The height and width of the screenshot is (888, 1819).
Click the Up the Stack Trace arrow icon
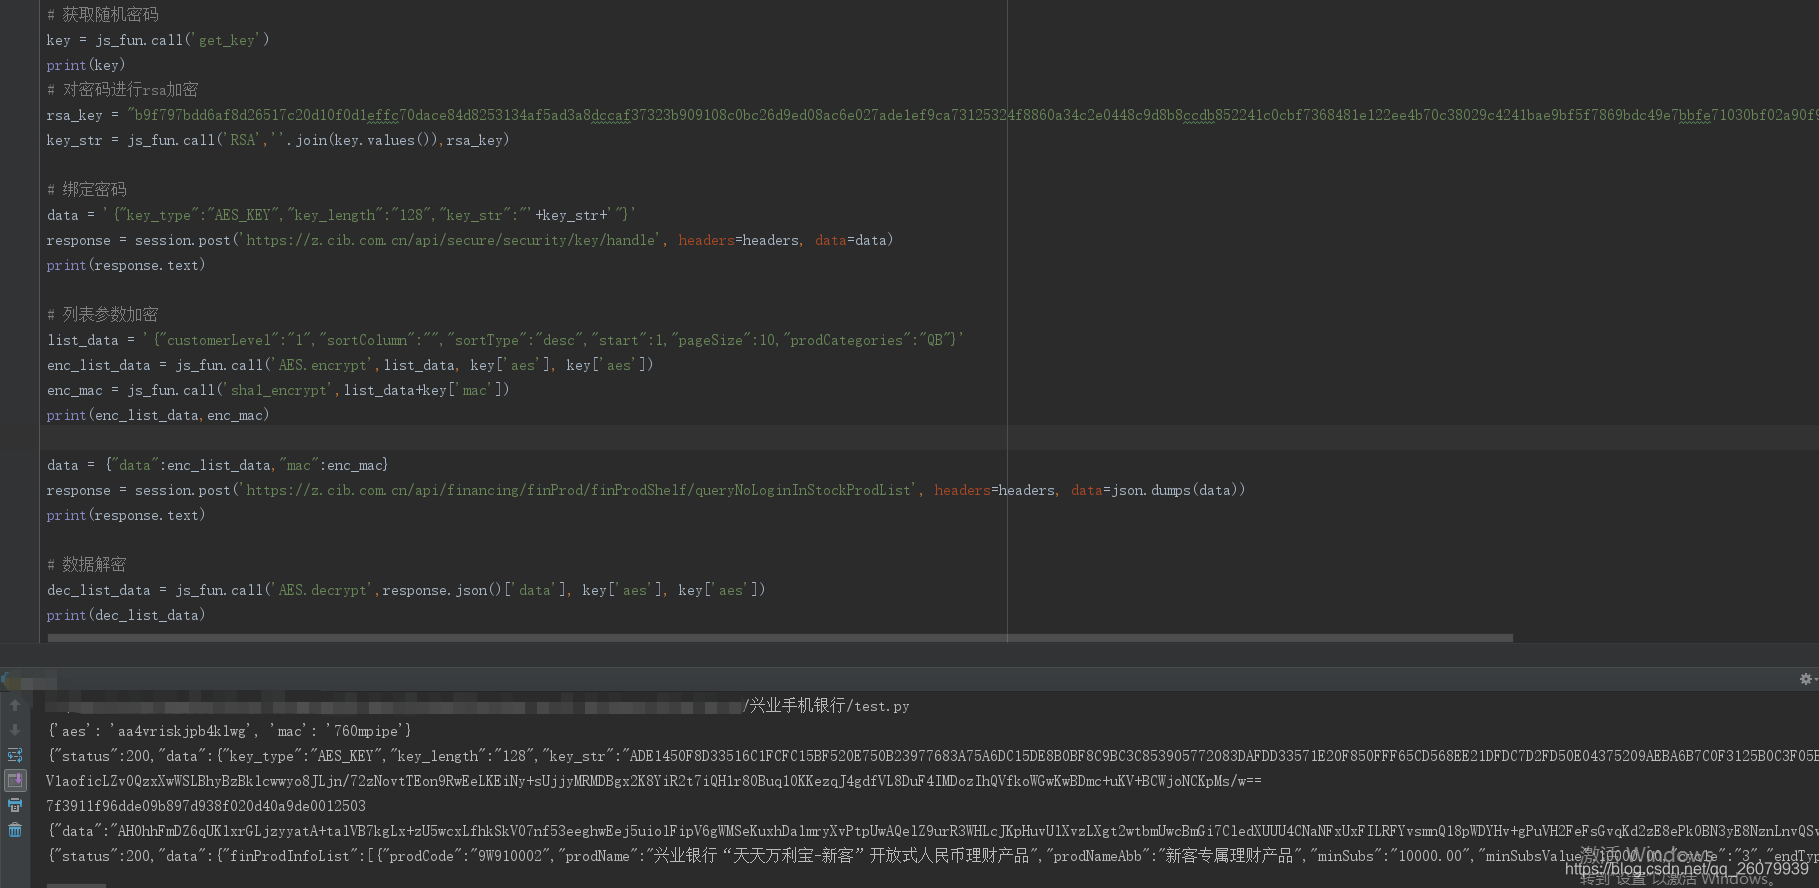[x=15, y=705]
